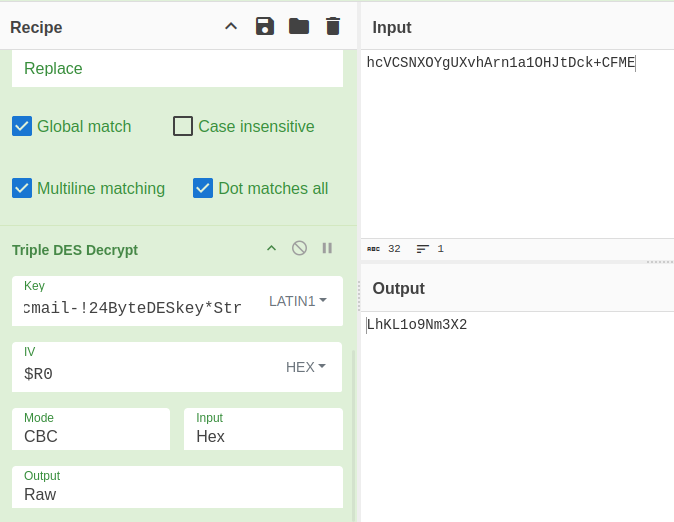Uncheck Global match checkbox
Image resolution: width=674 pixels, height=522 pixels.
click(22, 126)
